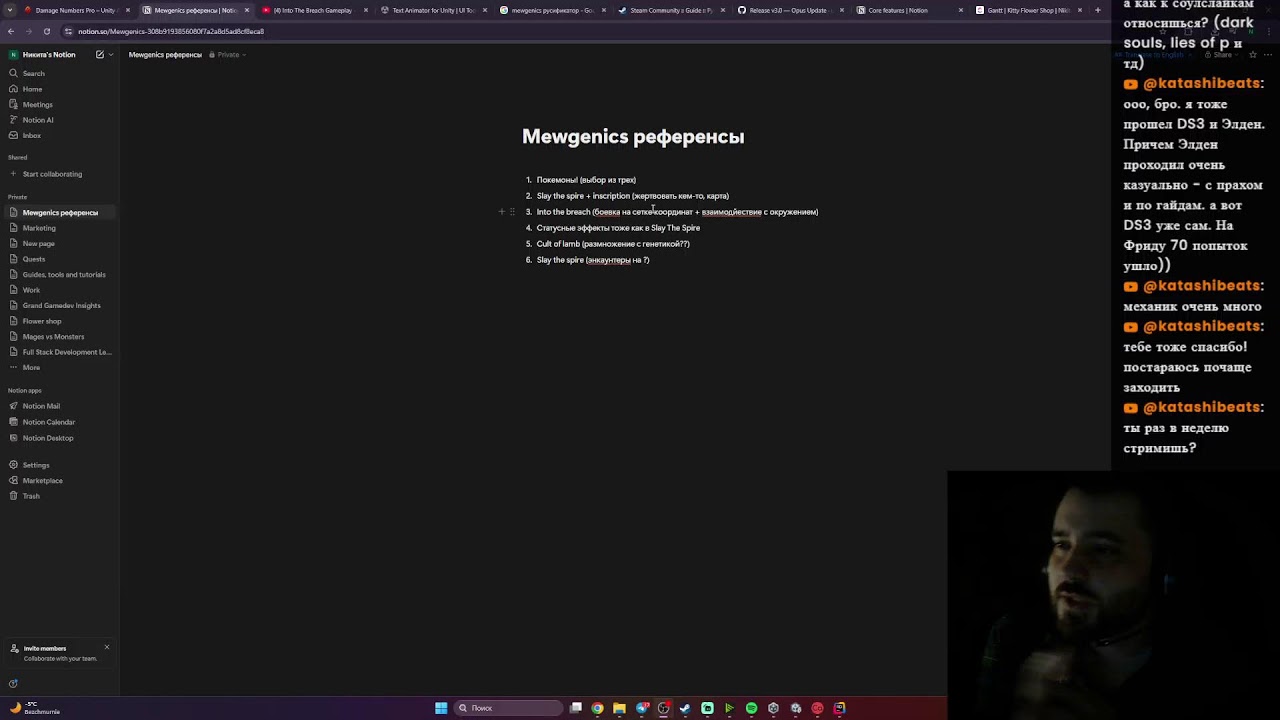
Task: Open the Private visibility dropdown in breadcrumb
Action: pyautogui.click(x=228, y=54)
